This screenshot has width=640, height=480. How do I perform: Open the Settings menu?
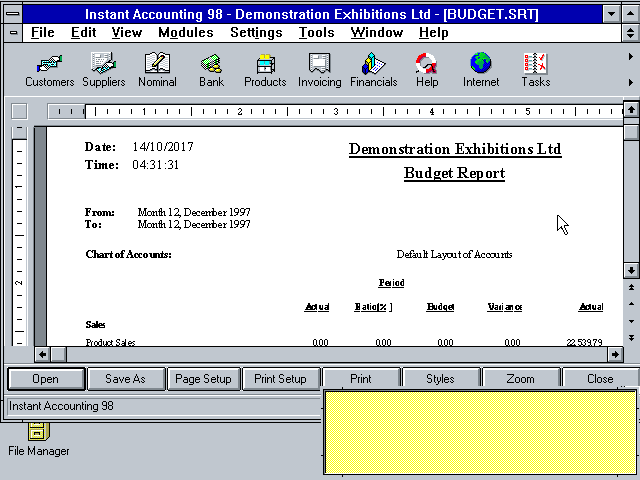pyautogui.click(x=256, y=33)
